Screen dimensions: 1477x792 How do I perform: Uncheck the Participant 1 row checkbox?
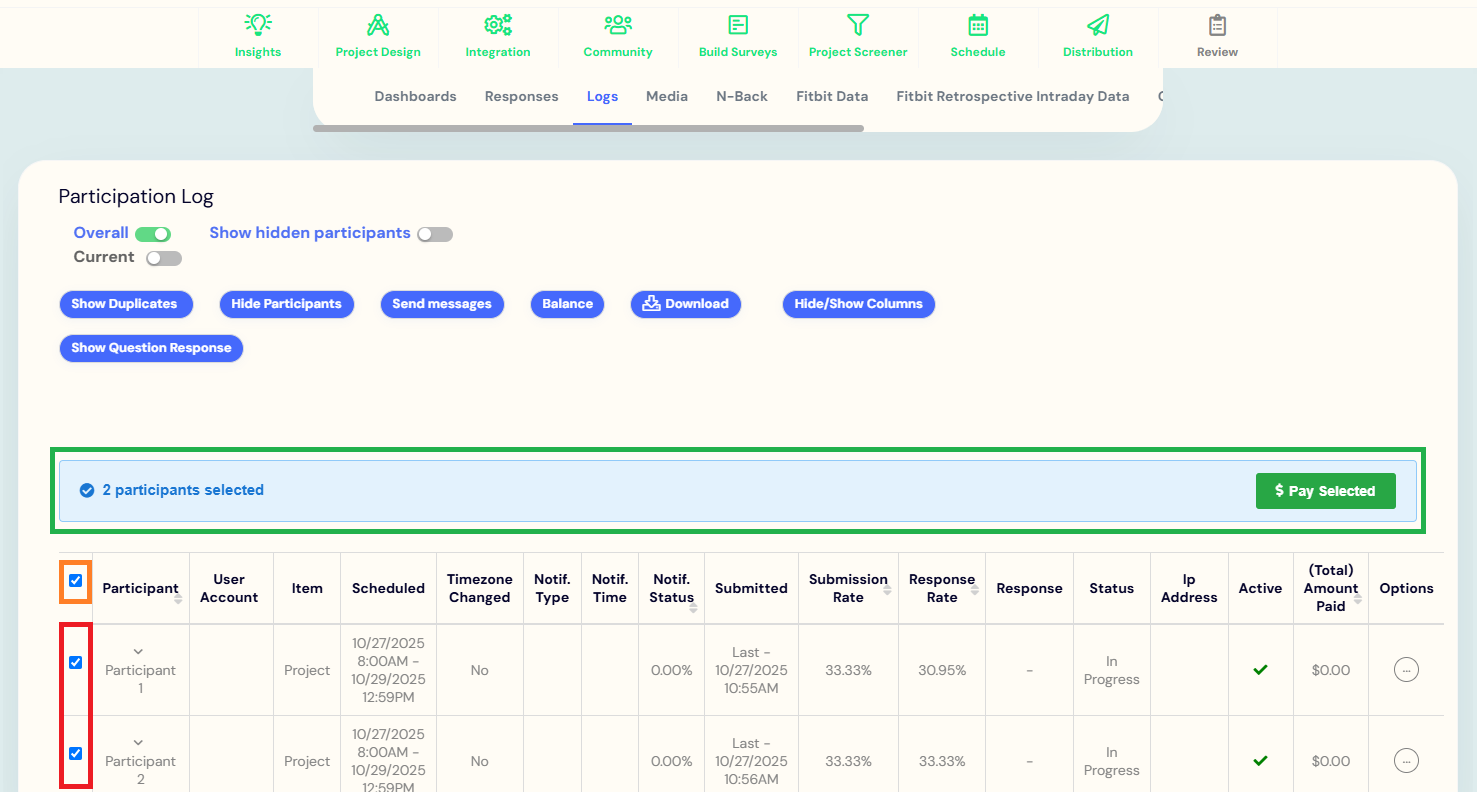click(76, 662)
